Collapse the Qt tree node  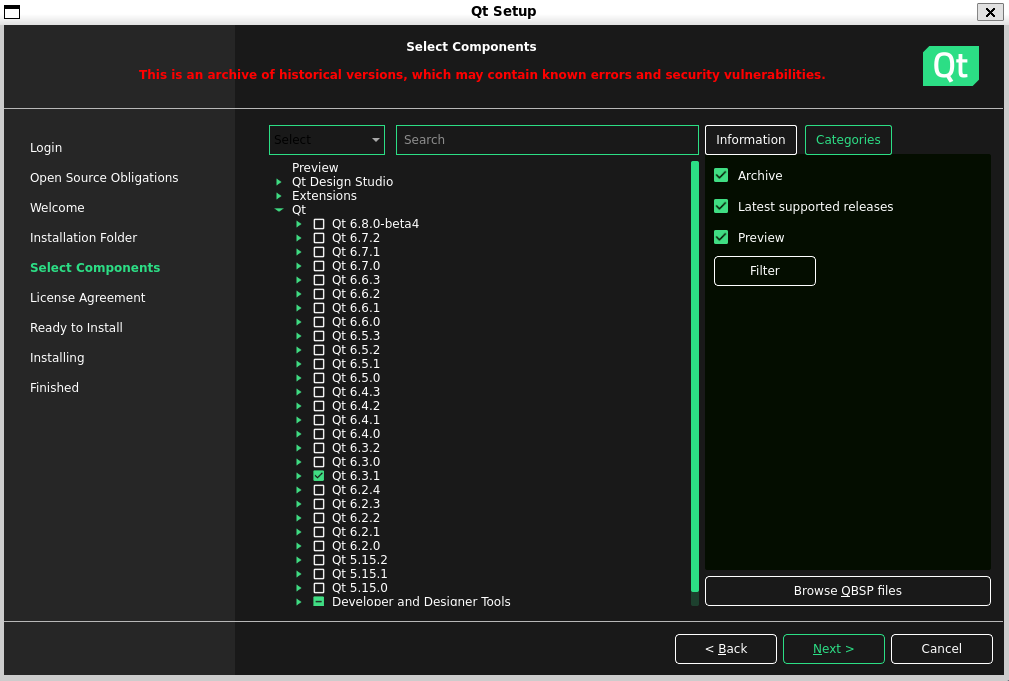279,210
